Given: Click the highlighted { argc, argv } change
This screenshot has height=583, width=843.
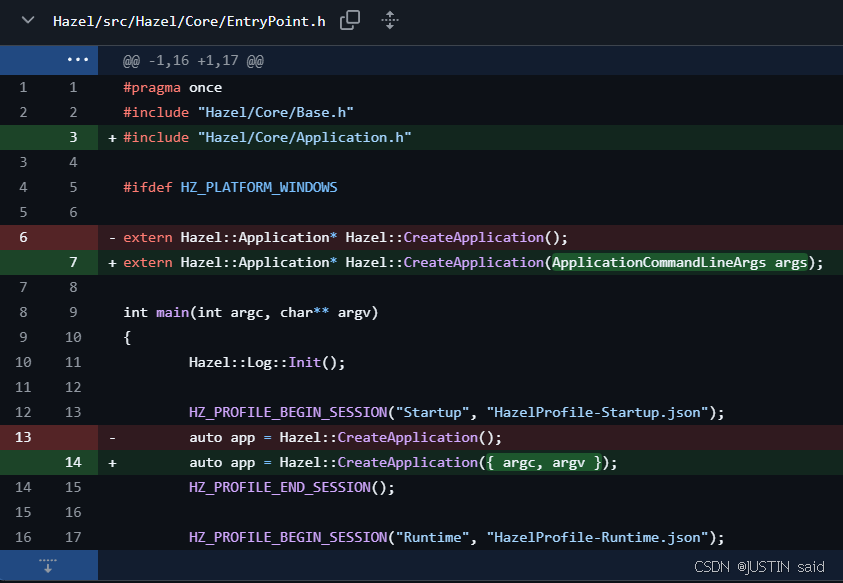Looking at the screenshot, I should pos(545,462).
